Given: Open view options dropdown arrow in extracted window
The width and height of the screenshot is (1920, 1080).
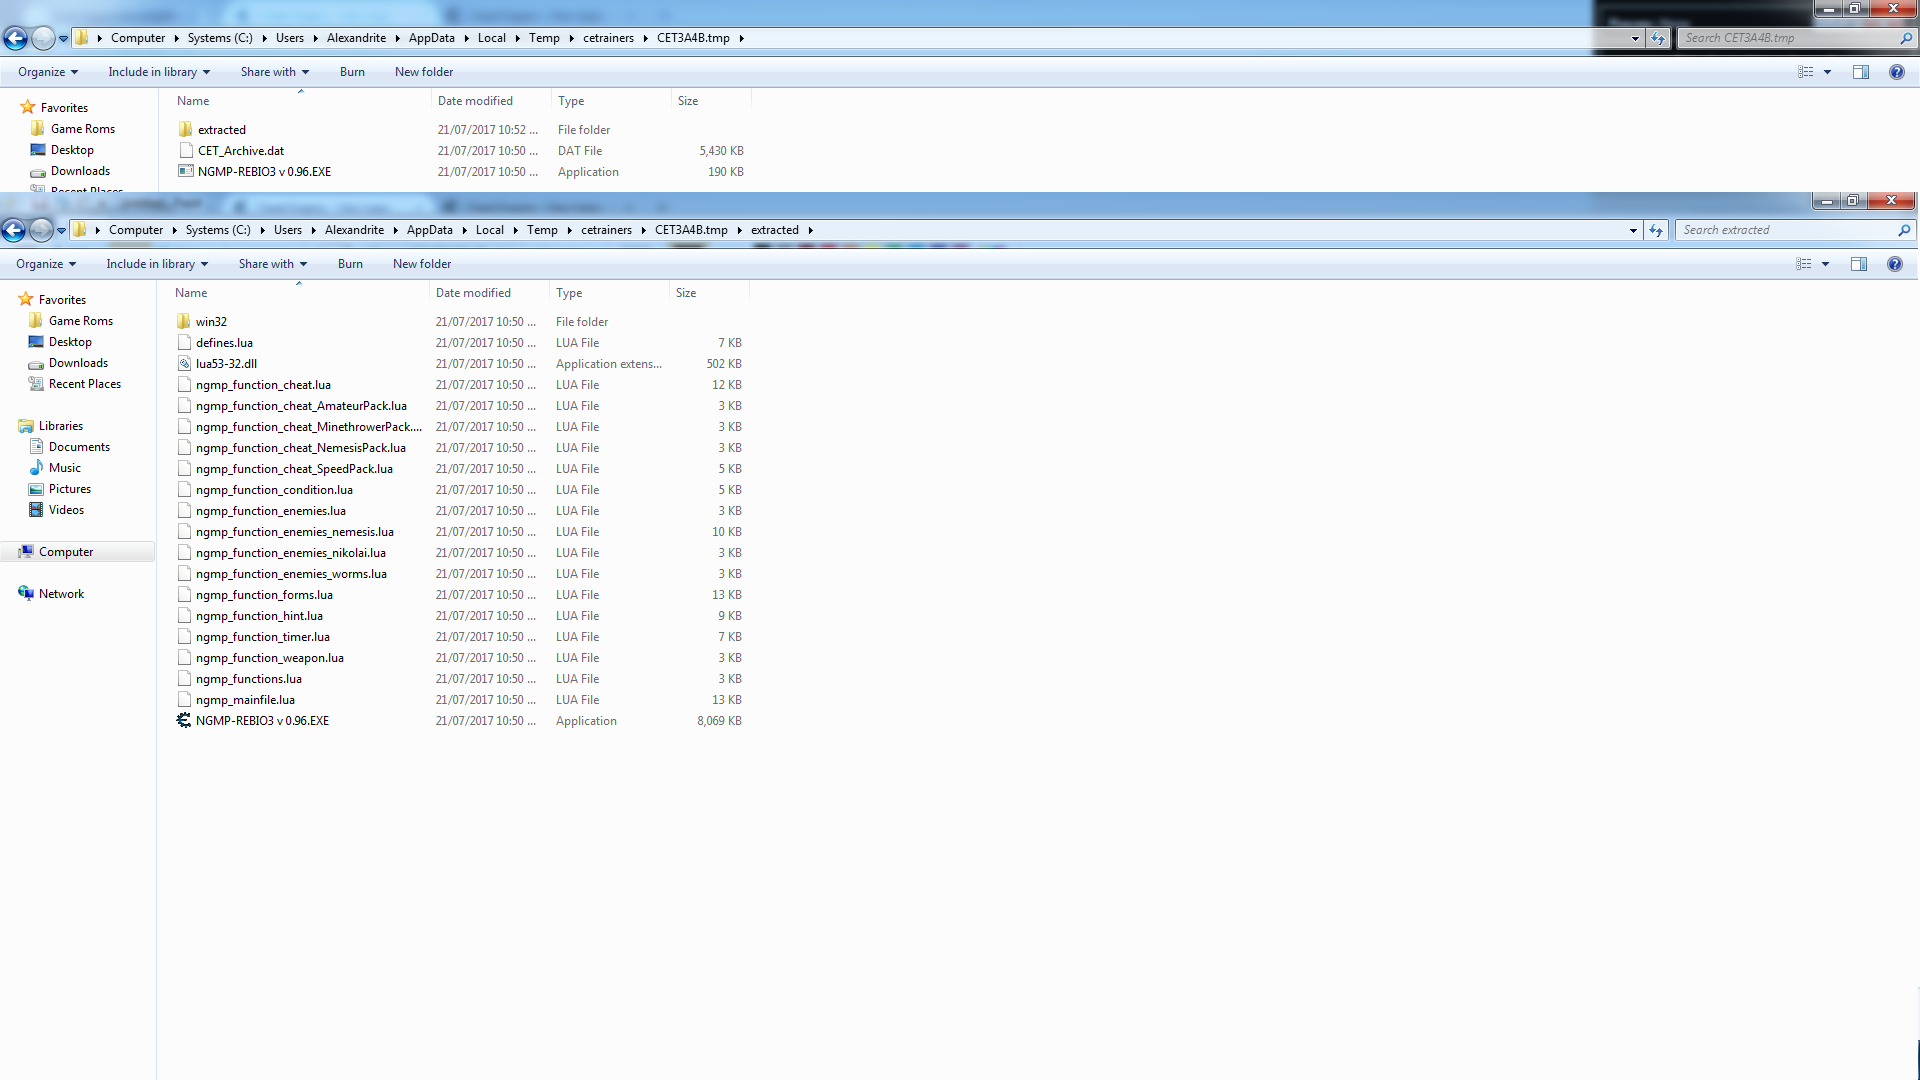Looking at the screenshot, I should point(1825,264).
